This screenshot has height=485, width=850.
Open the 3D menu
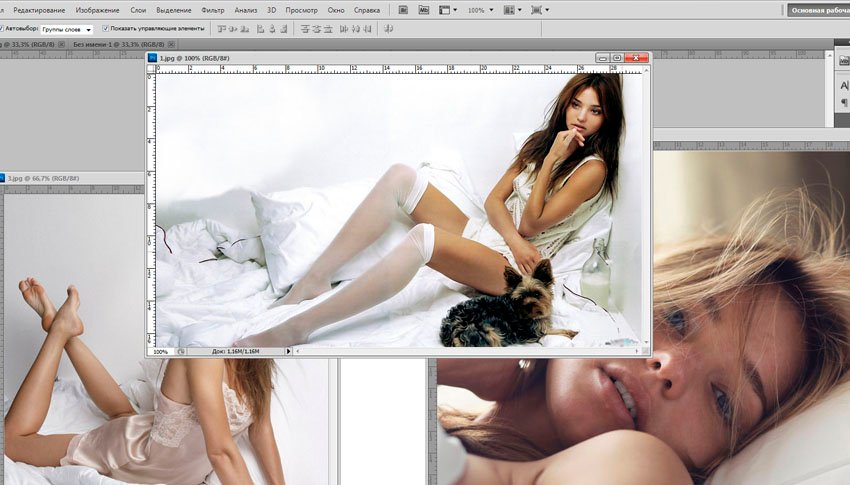[x=272, y=10]
